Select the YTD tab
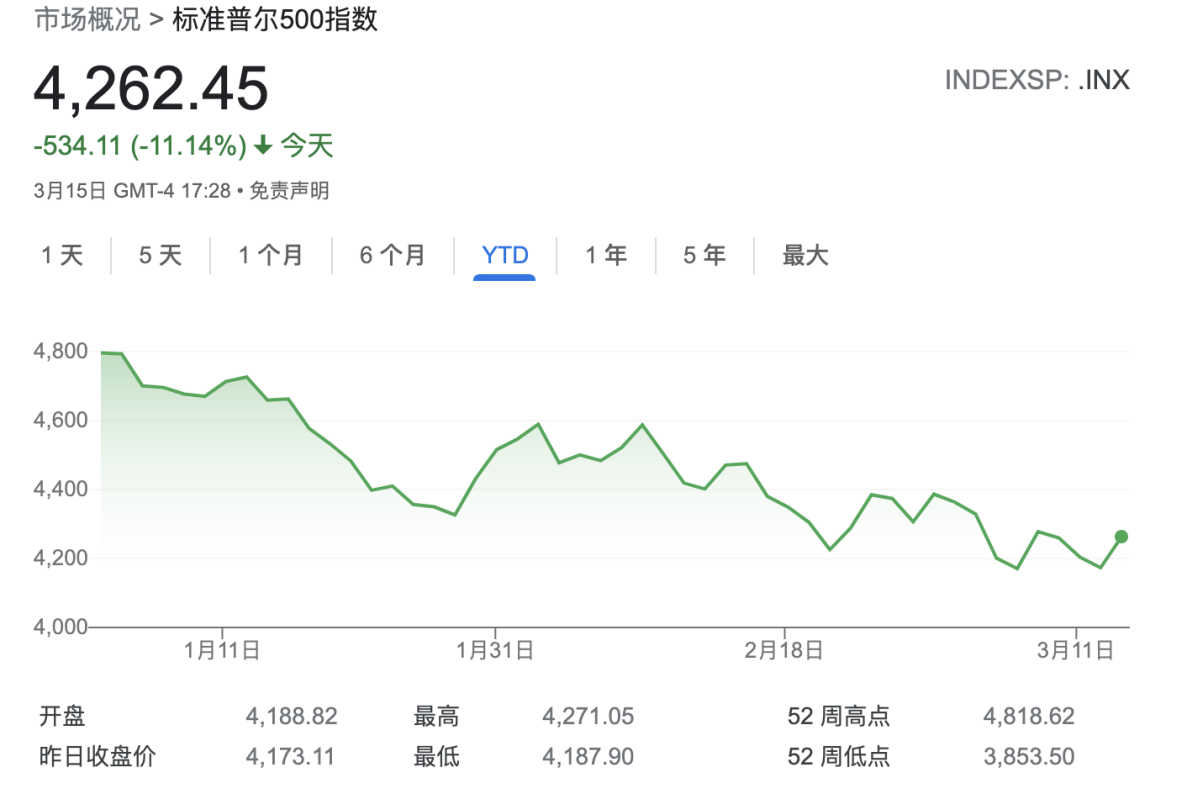Image resolution: width=1187 pixels, height=794 pixels. 505,256
